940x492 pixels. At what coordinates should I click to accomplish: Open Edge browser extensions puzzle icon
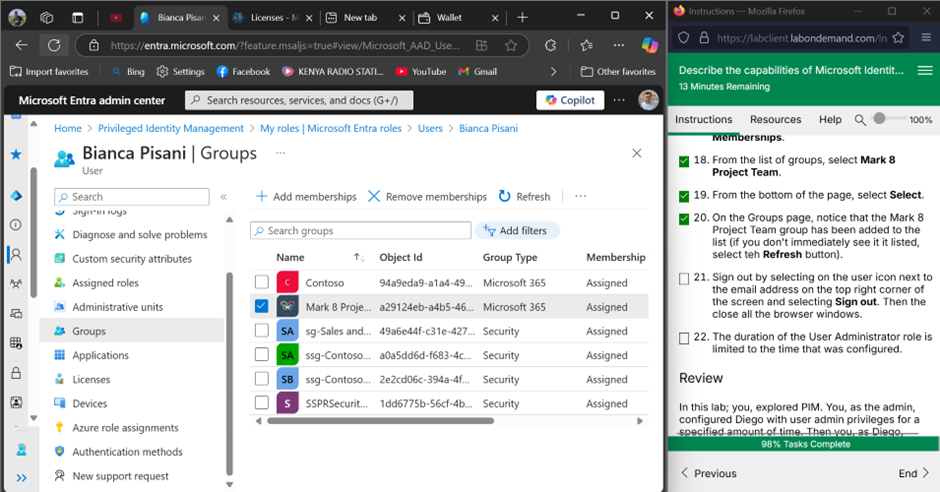click(x=550, y=45)
